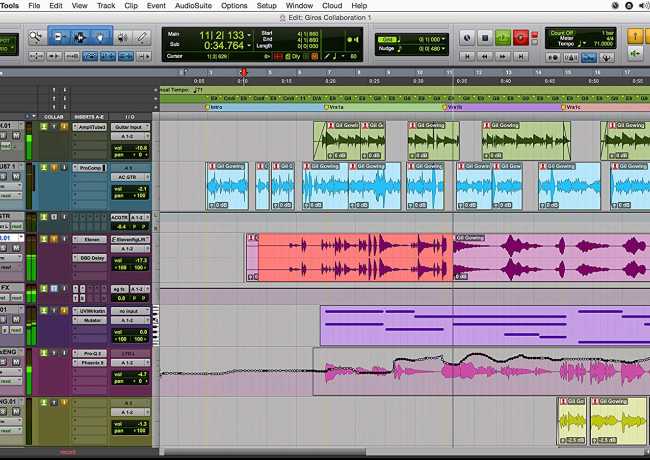The width and height of the screenshot is (650, 460).
Task: Select the Scrubber speaker tool
Action: point(122,38)
